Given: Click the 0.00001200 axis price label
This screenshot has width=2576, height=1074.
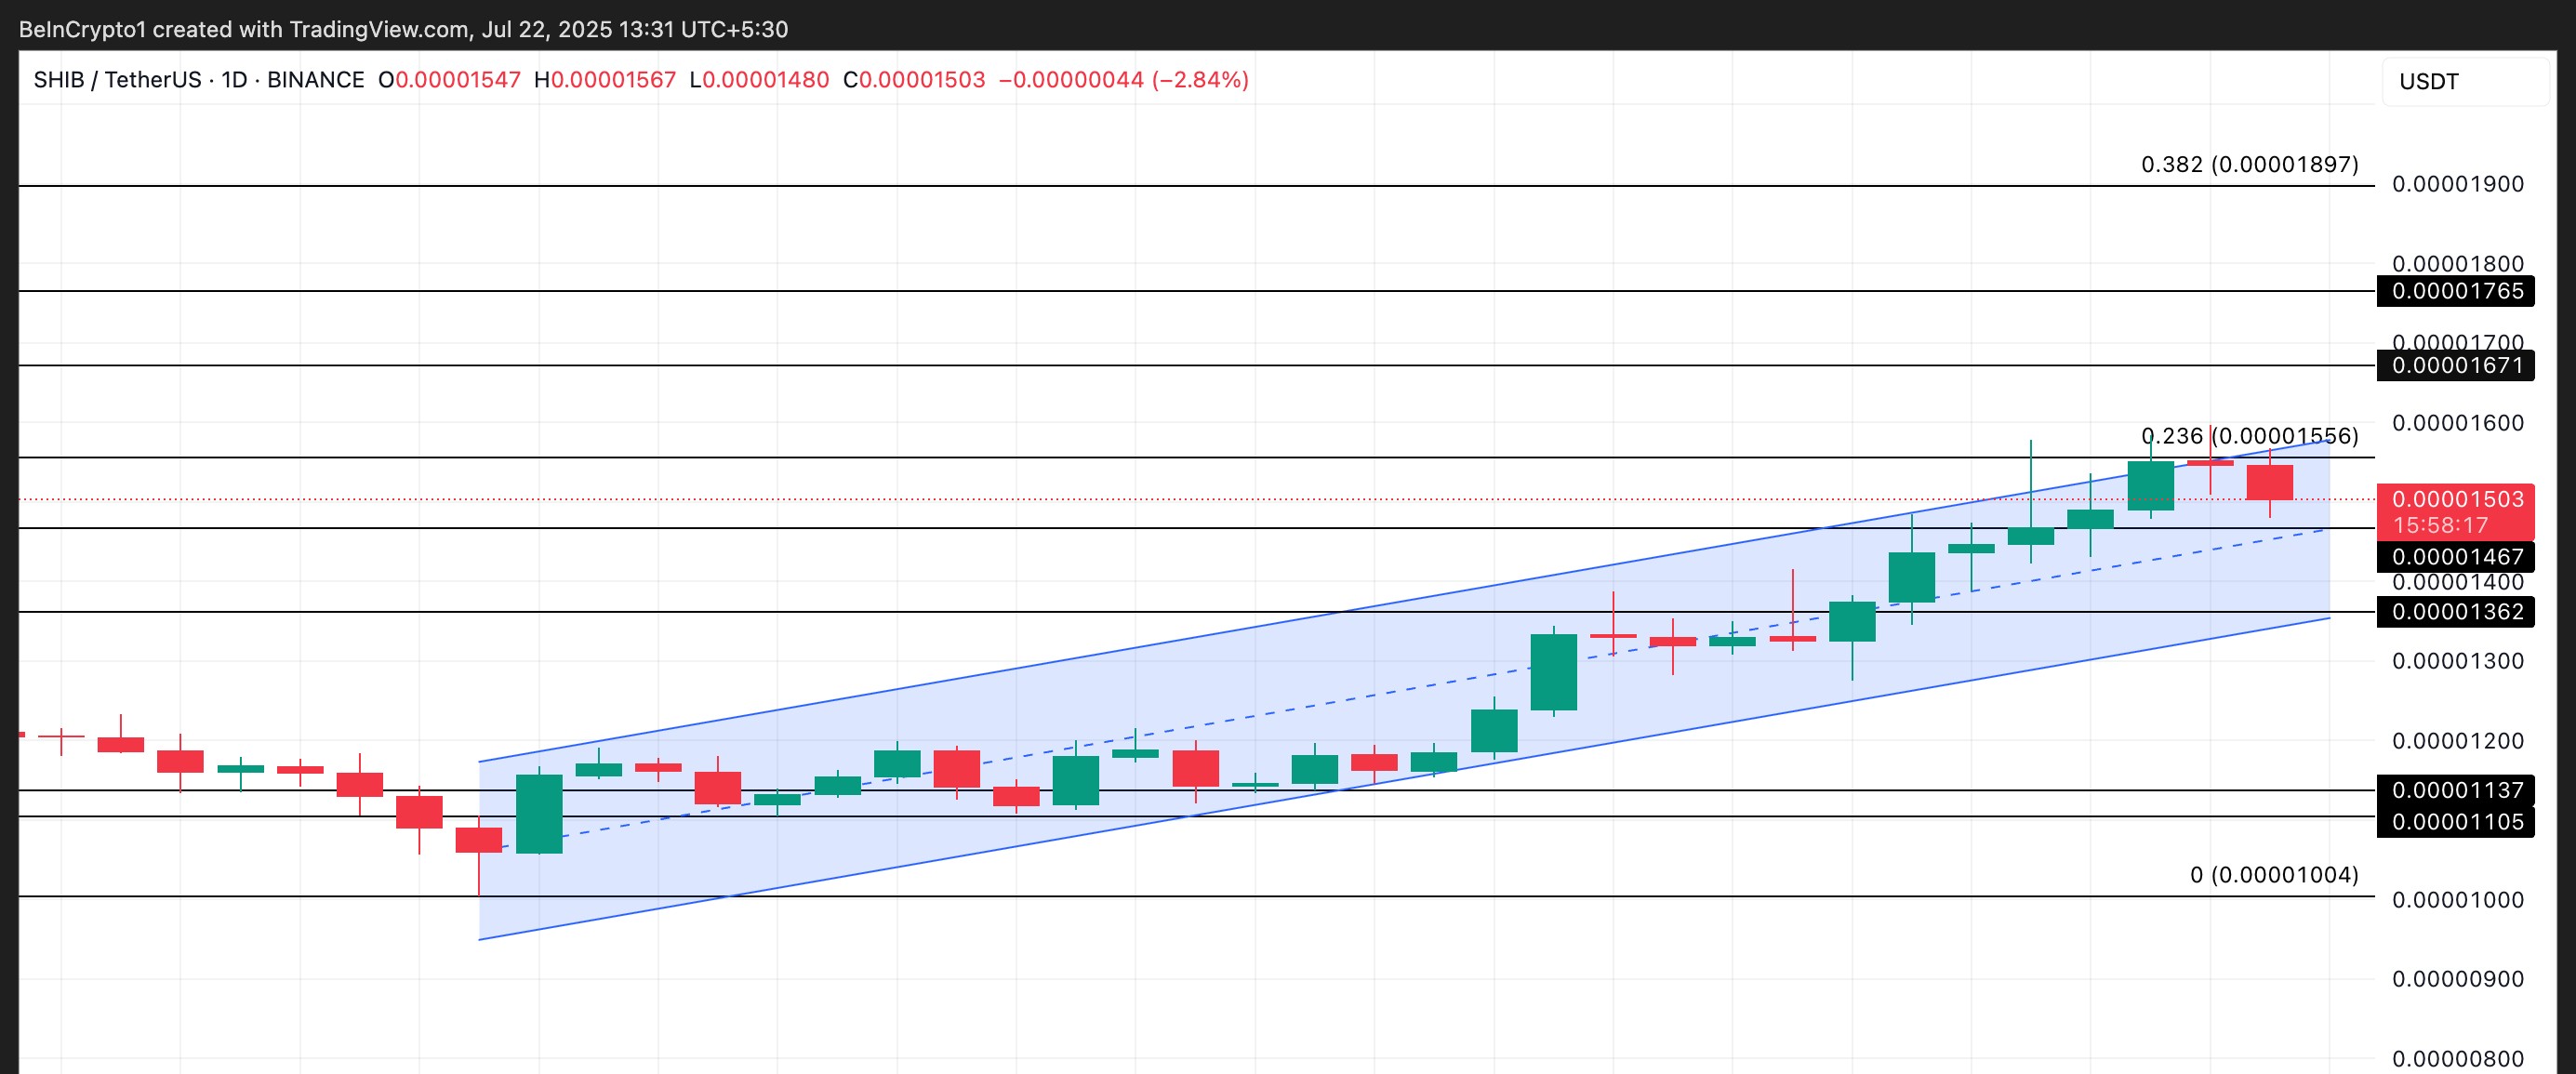Looking at the screenshot, I should (2458, 741).
